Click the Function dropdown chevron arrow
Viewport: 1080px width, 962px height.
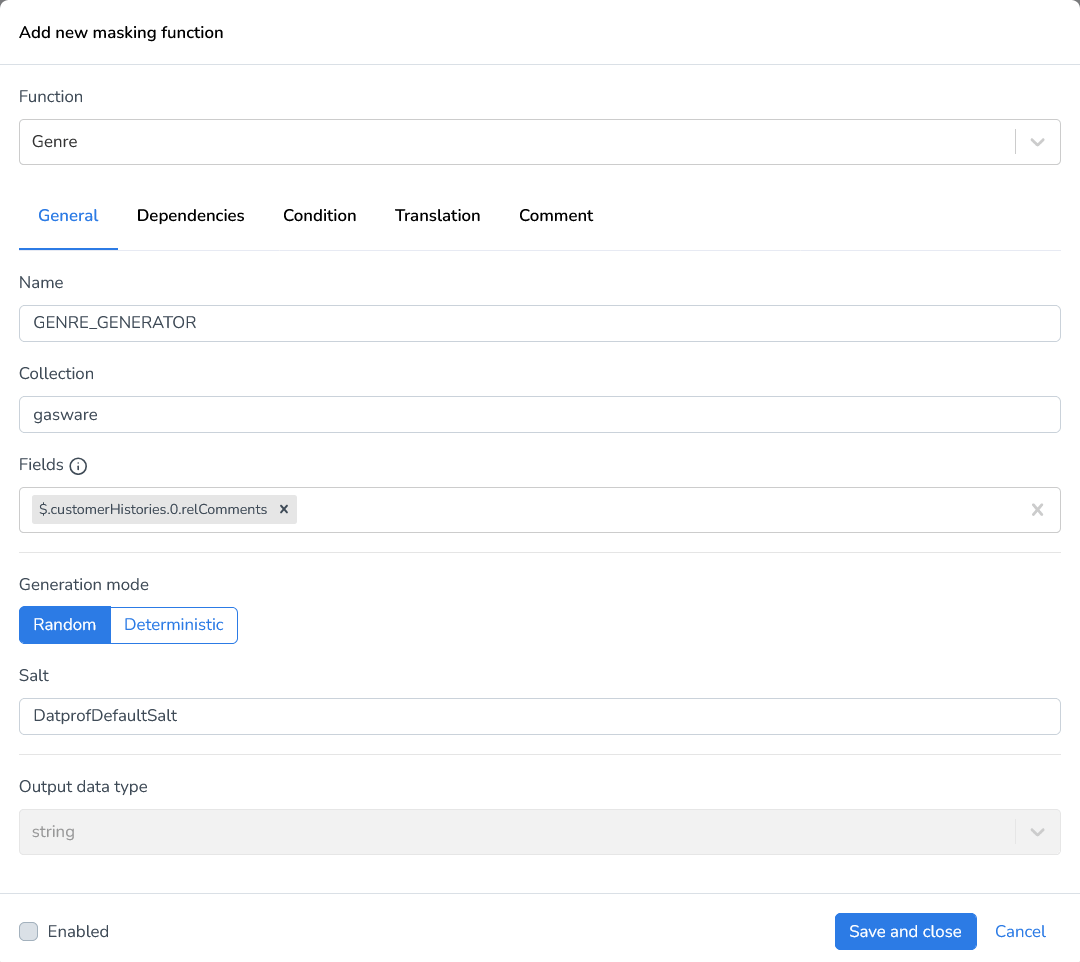coord(1037,142)
